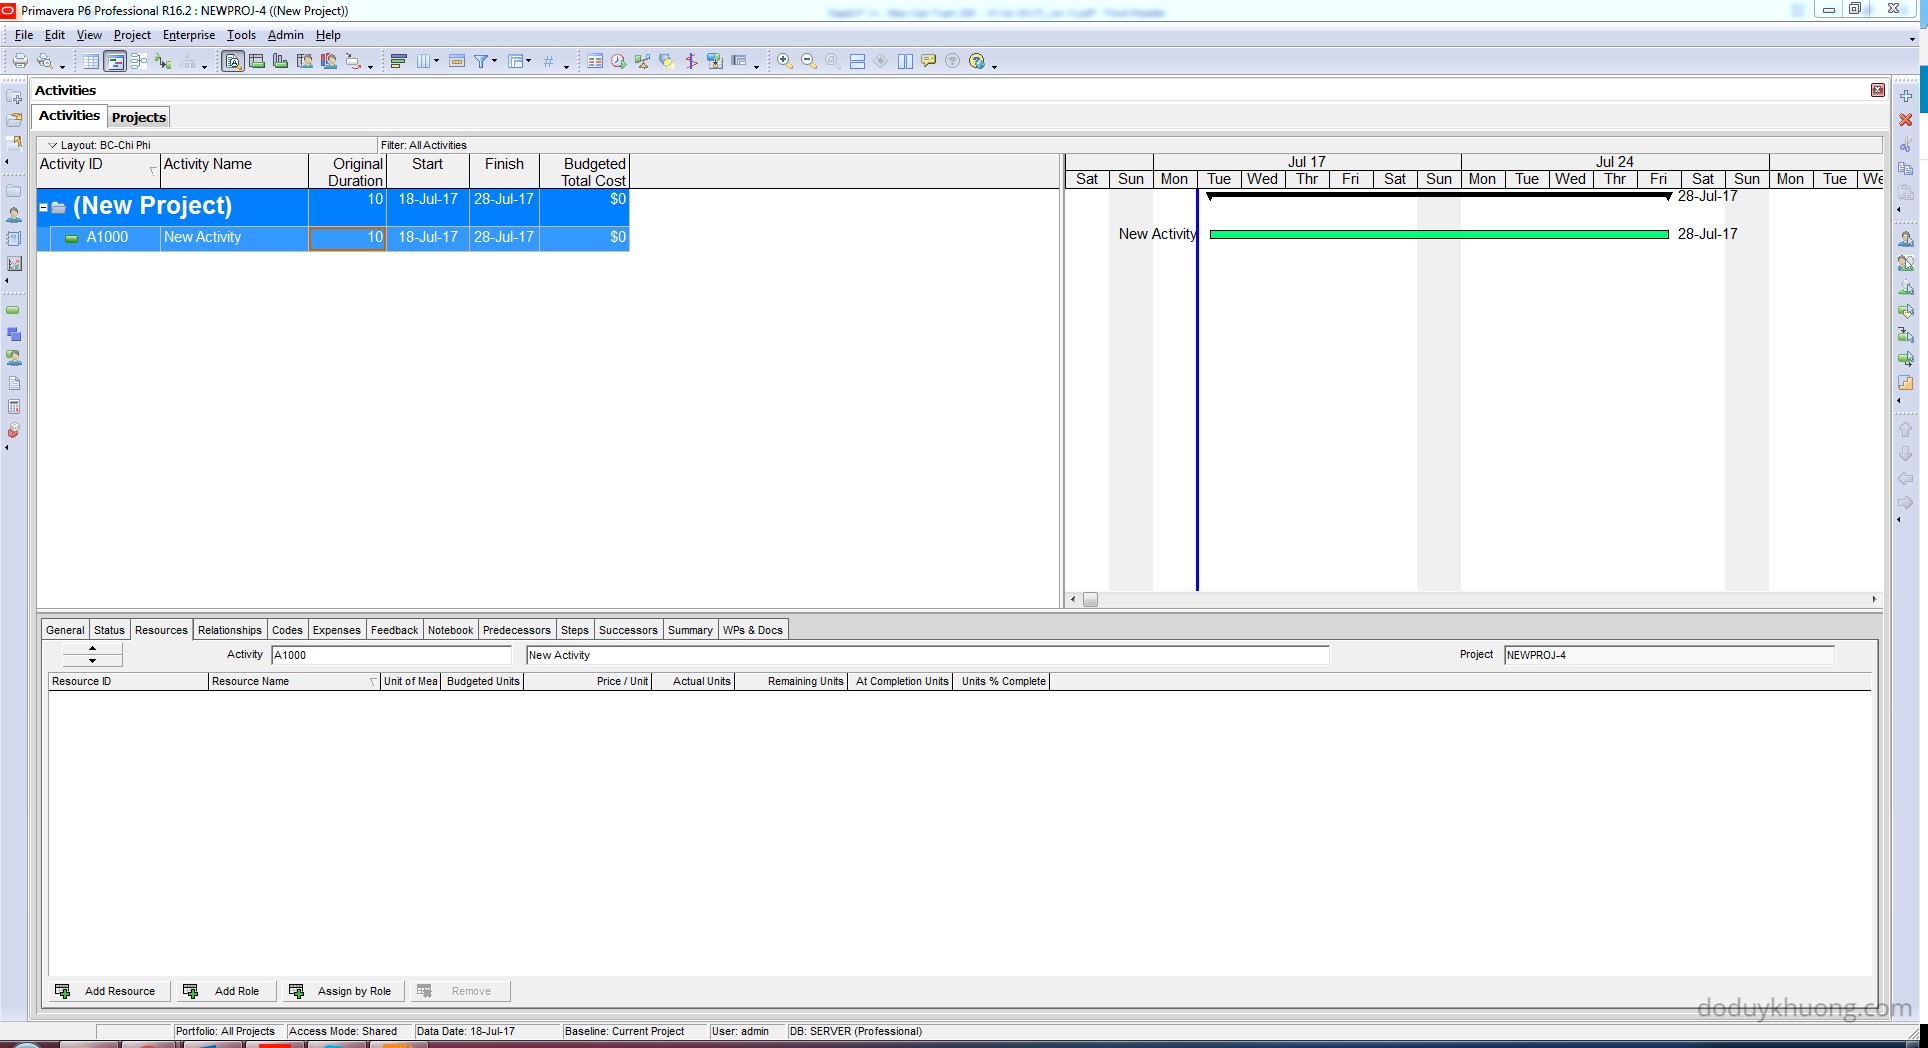Image resolution: width=1928 pixels, height=1048 pixels.
Task: Open the Filter funnel tool
Action: click(x=481, y=62)
